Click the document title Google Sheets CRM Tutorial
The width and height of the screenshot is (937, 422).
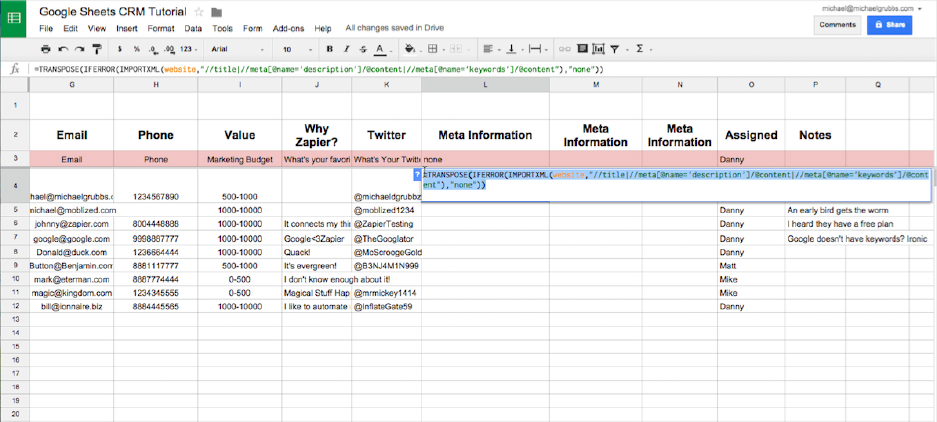pos(113,12)
